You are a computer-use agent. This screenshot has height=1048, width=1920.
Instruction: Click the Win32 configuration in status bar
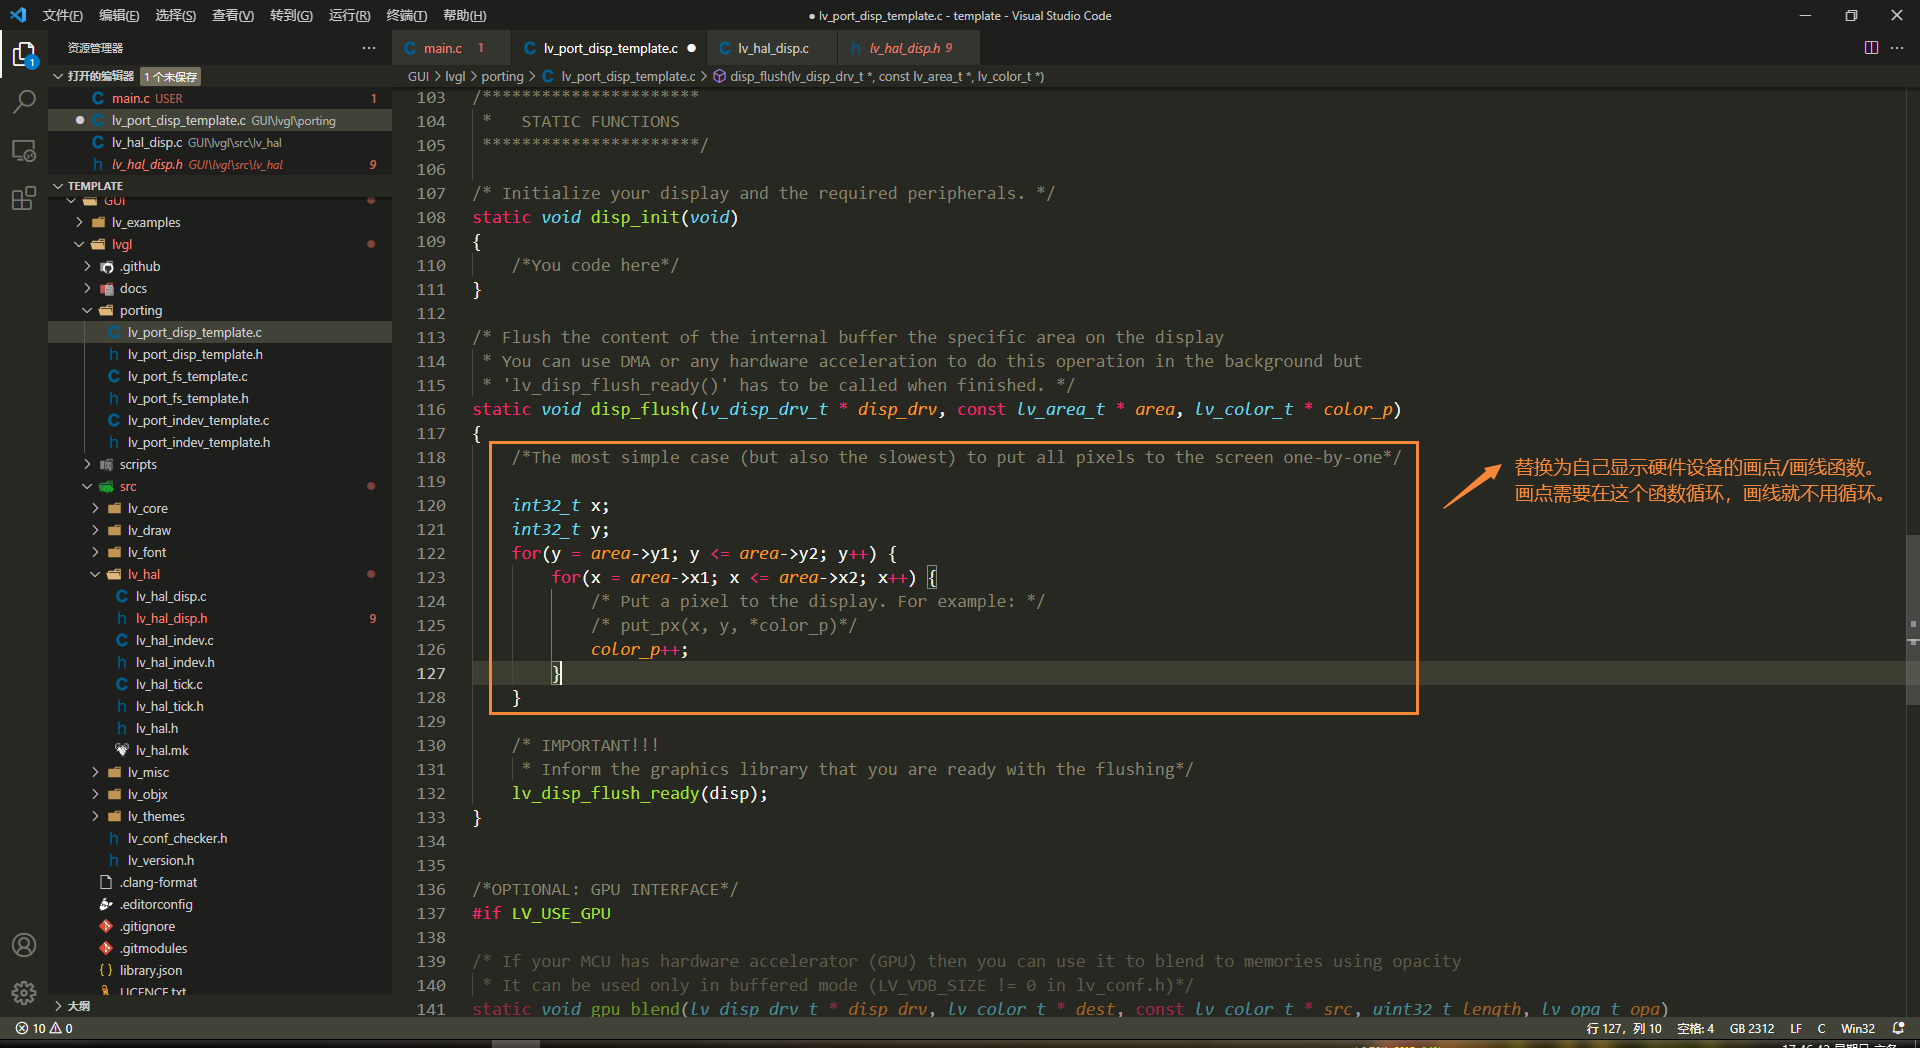point(1857,1028)
